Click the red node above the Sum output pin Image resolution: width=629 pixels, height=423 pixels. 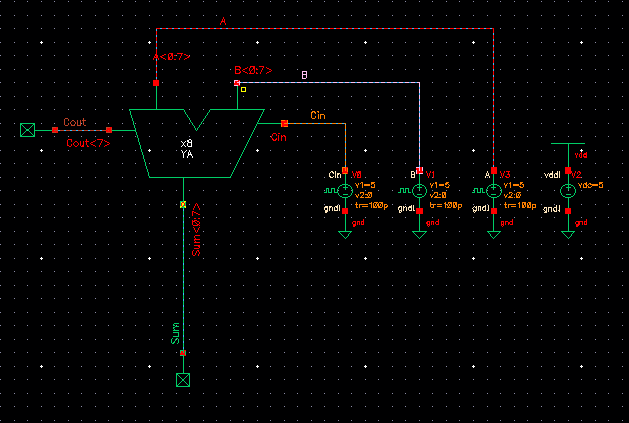click(183, 353)
